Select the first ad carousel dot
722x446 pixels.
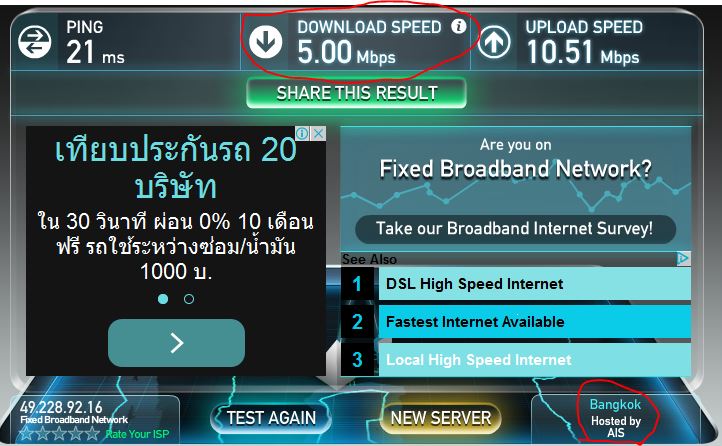163,299
